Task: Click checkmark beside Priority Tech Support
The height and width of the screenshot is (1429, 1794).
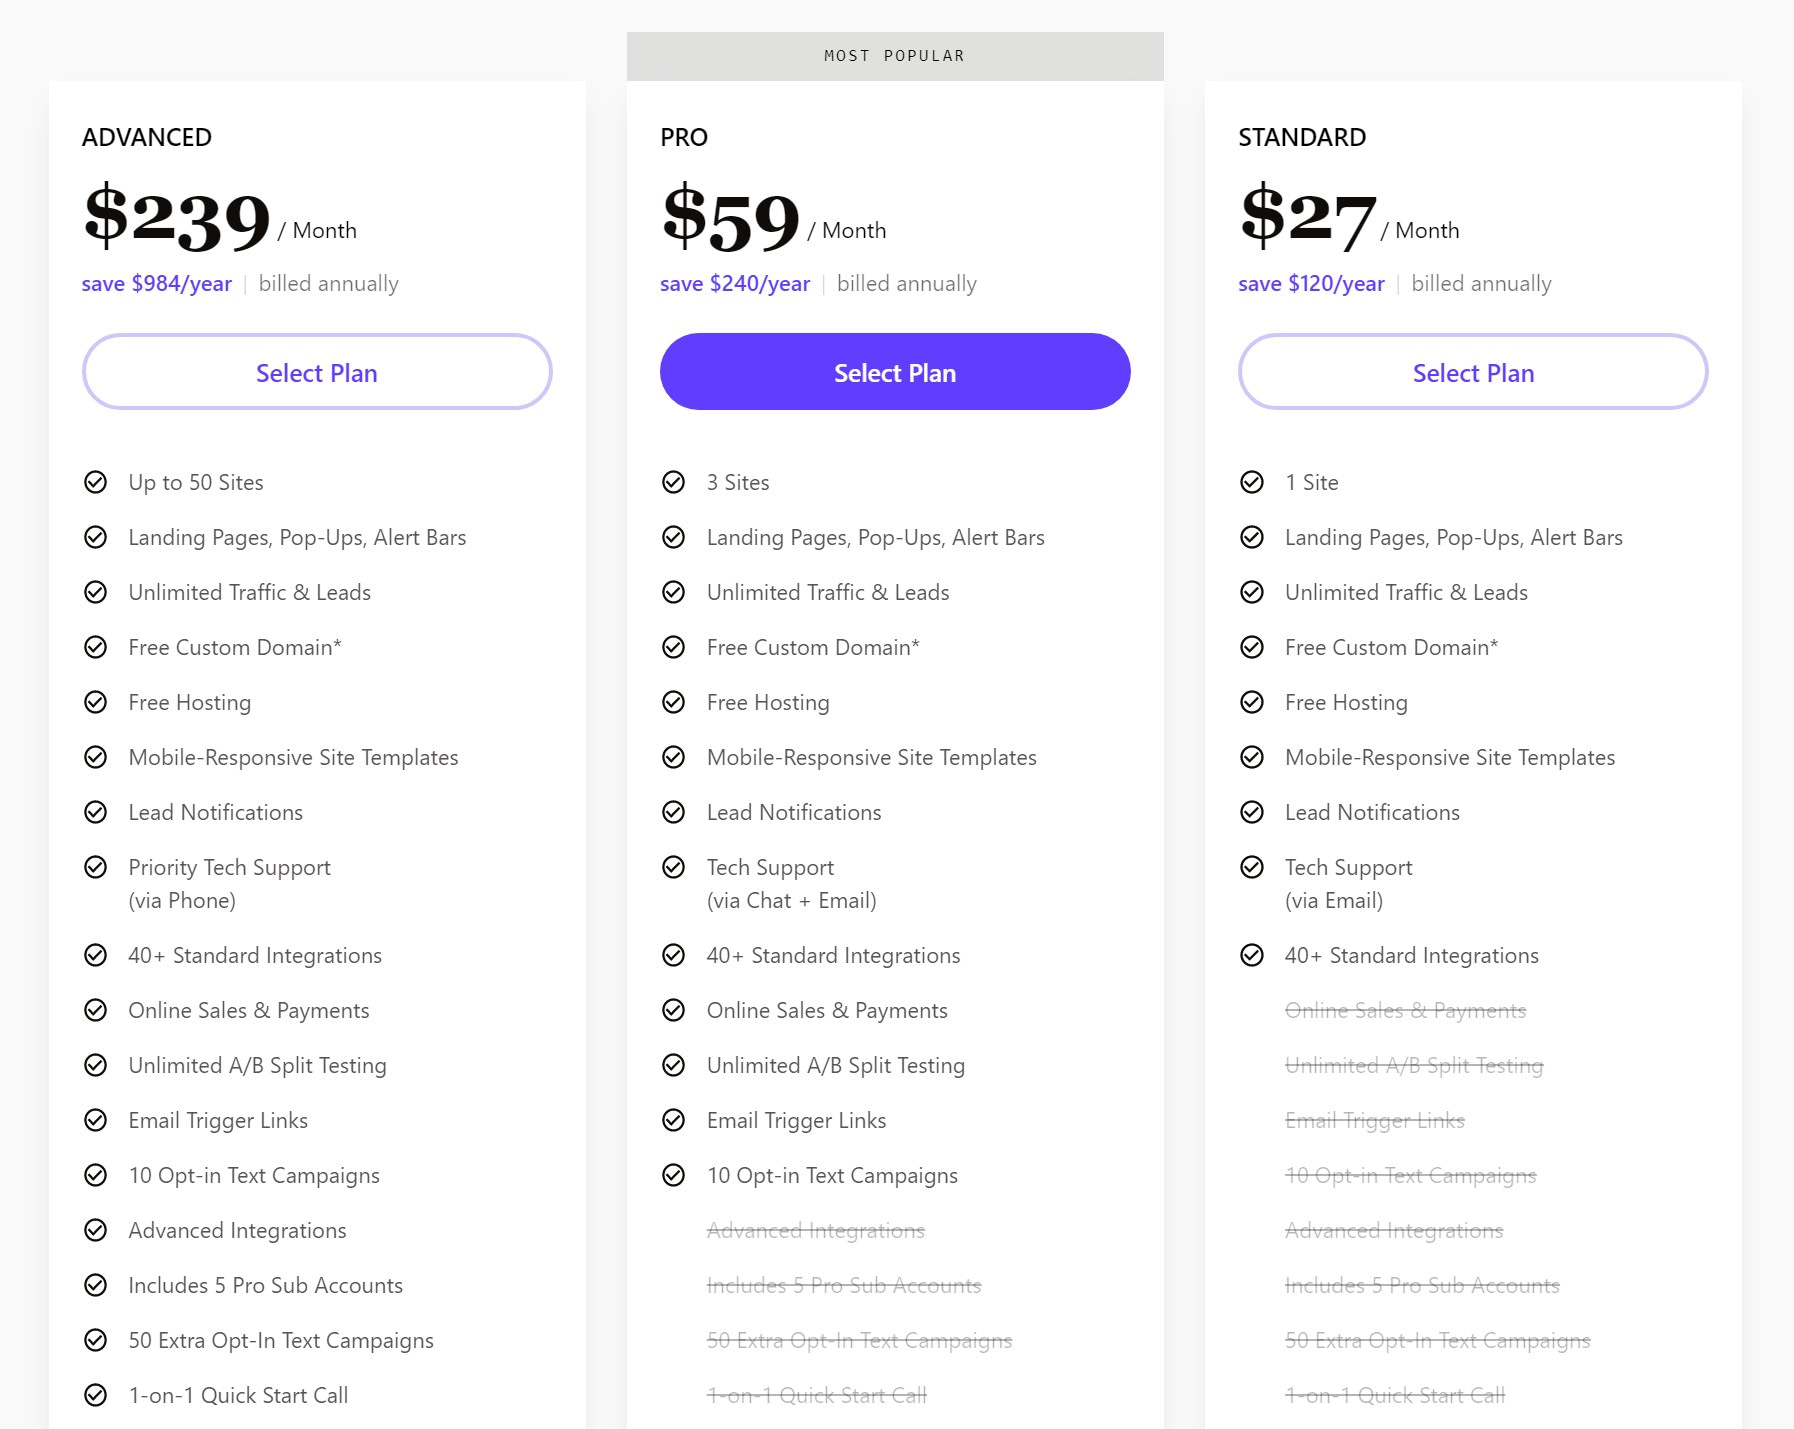Action: [96, 867]
